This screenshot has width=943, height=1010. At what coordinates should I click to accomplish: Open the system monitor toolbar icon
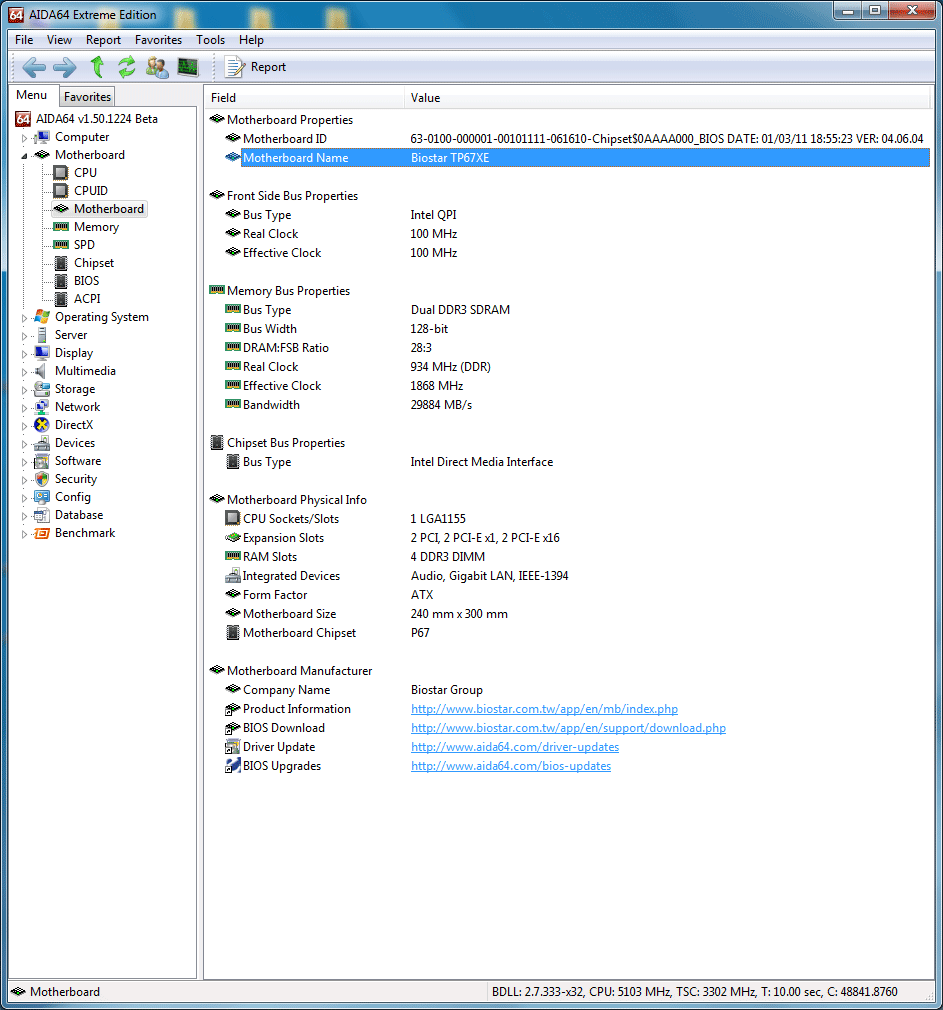[x=187, y=66]
